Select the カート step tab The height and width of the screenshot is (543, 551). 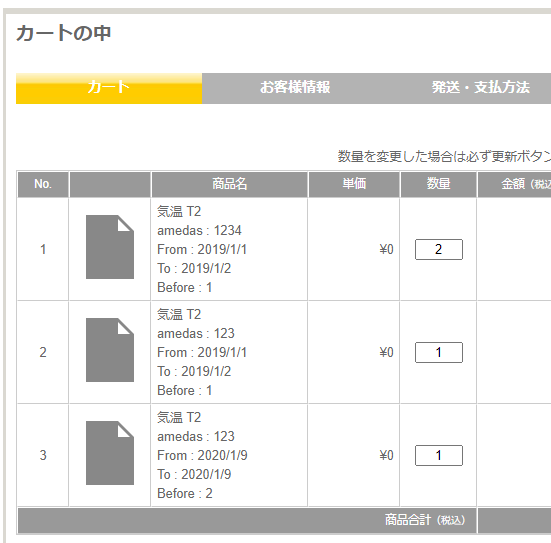[109, 88]
